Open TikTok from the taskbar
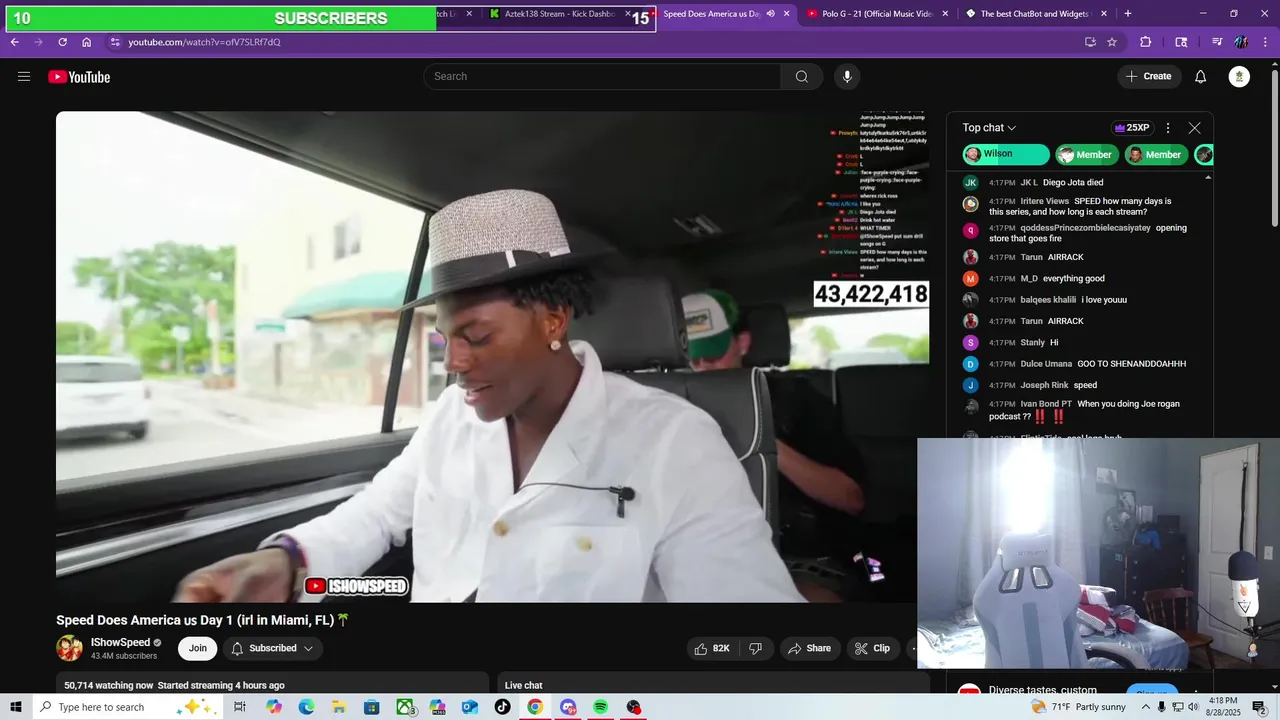The image size is (1280, 720). point(502,707)
